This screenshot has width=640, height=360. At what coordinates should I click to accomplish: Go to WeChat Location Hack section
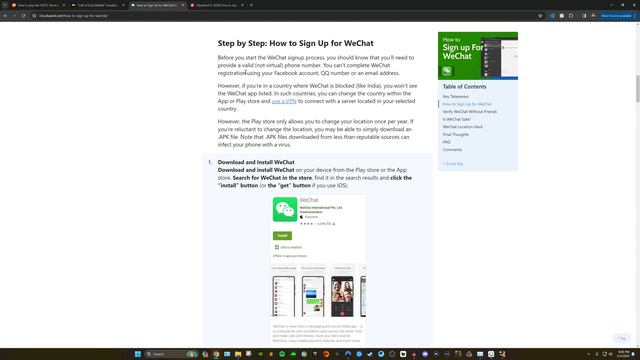462,127
